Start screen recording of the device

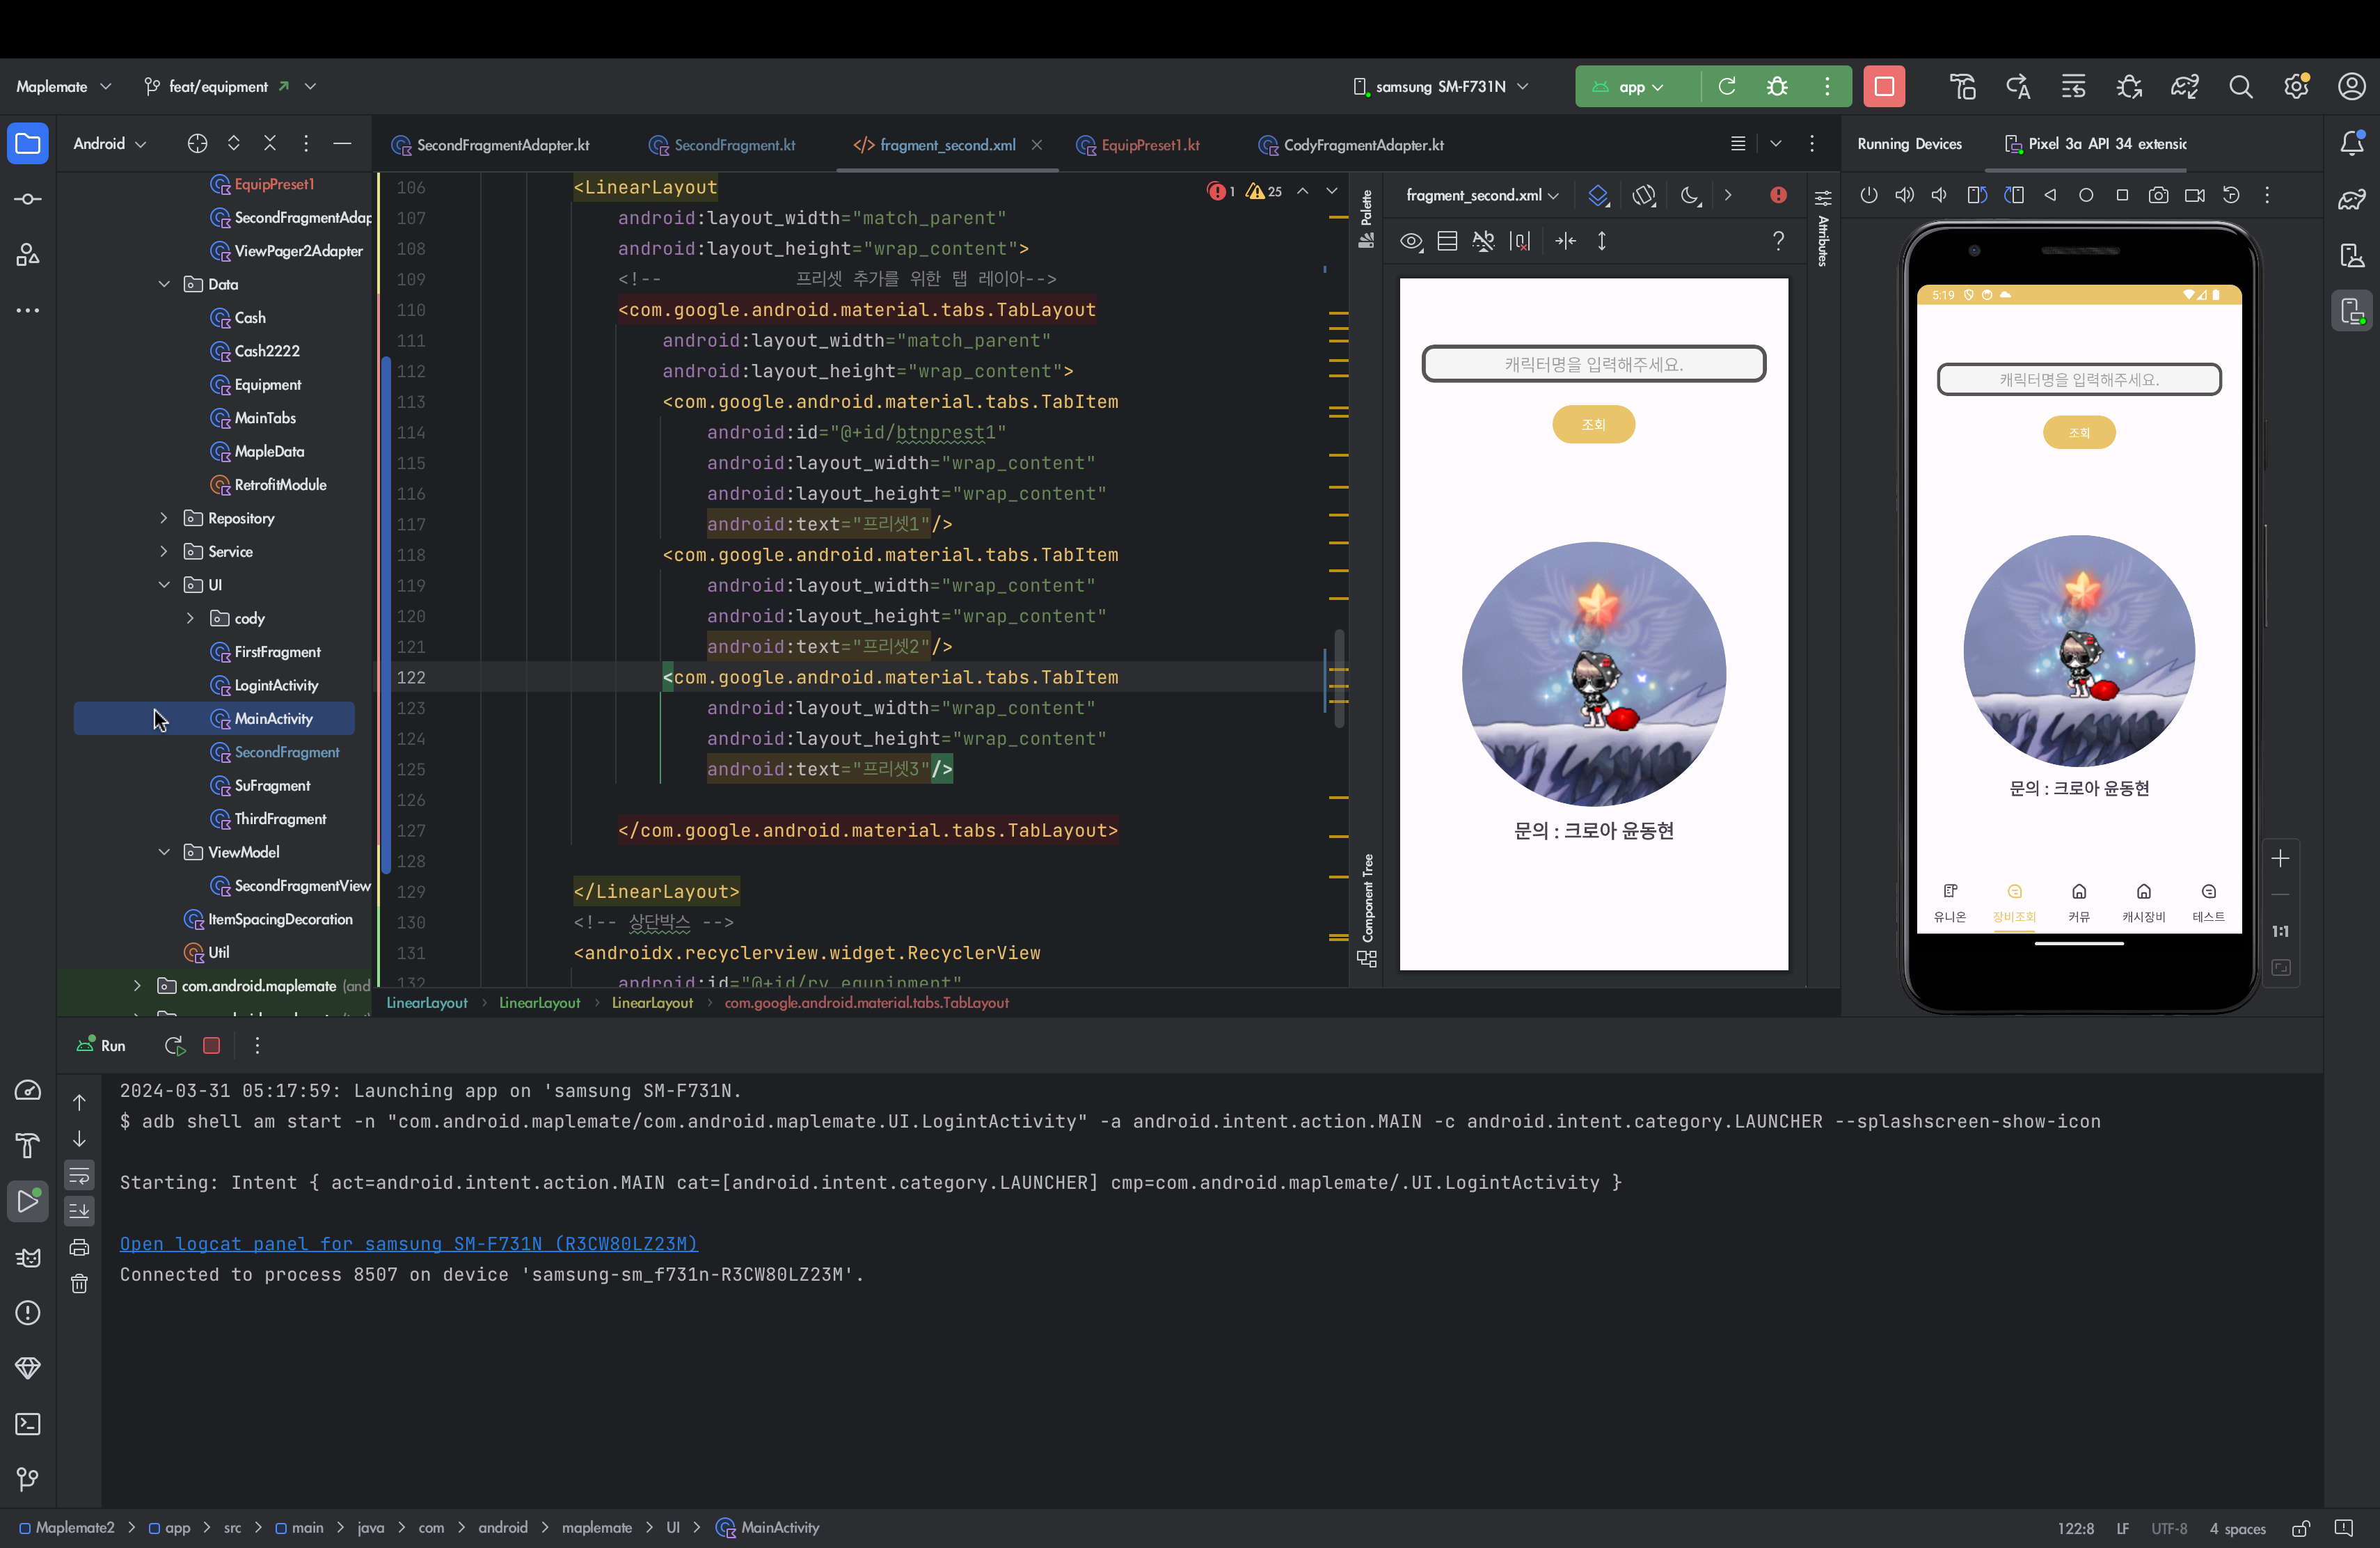click(2195, 195)
